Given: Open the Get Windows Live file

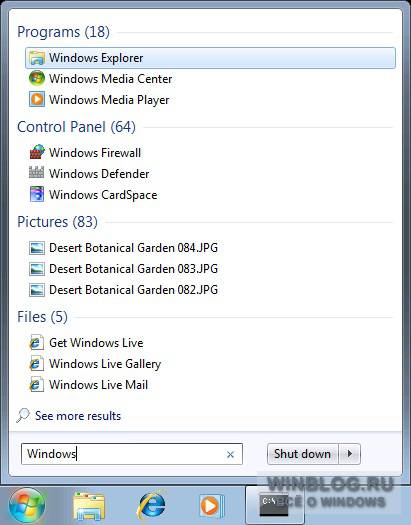Looking at the screenshot, I should click(x=96, y=343).
